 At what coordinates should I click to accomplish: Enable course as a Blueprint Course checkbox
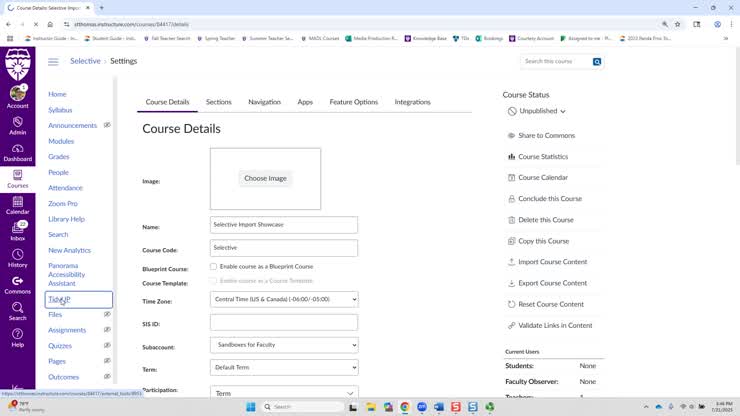click(x=213, y=266)
